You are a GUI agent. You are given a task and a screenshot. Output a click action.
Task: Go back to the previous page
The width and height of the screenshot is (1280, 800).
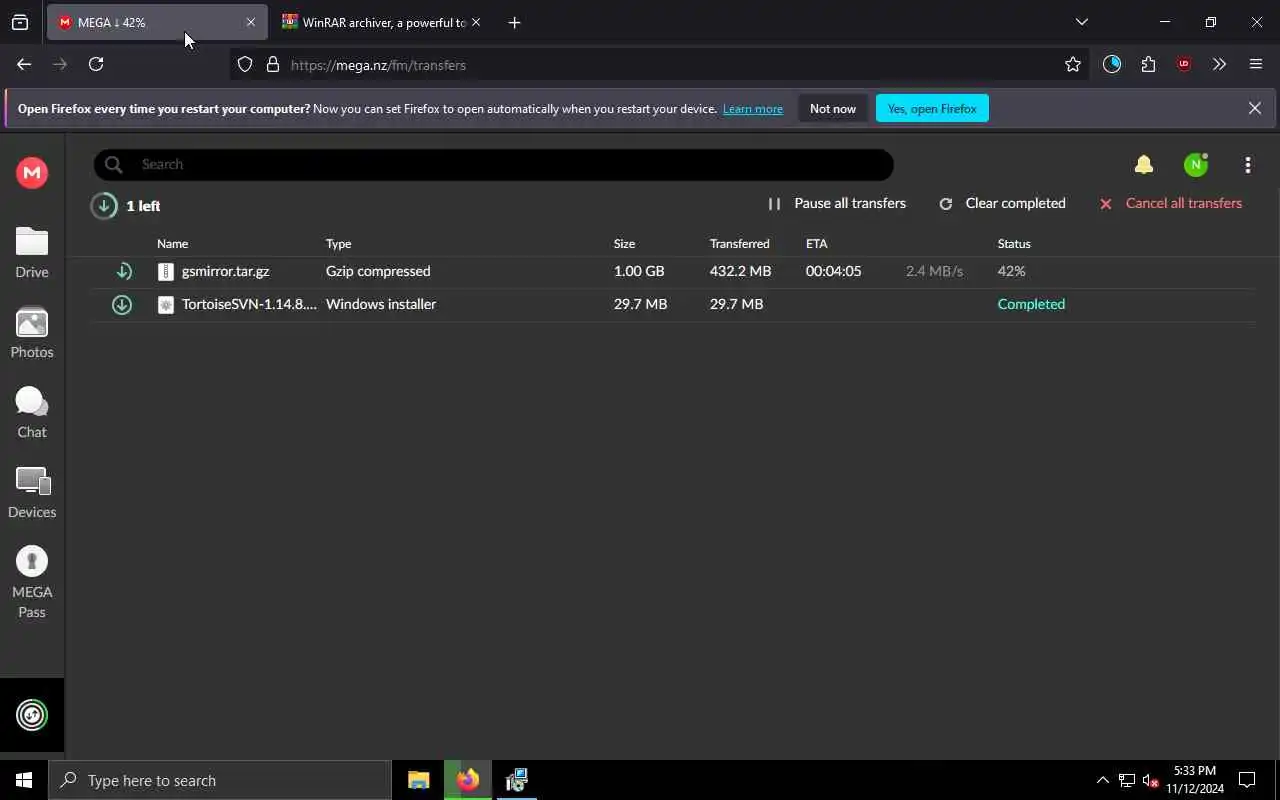click(24, 64)
